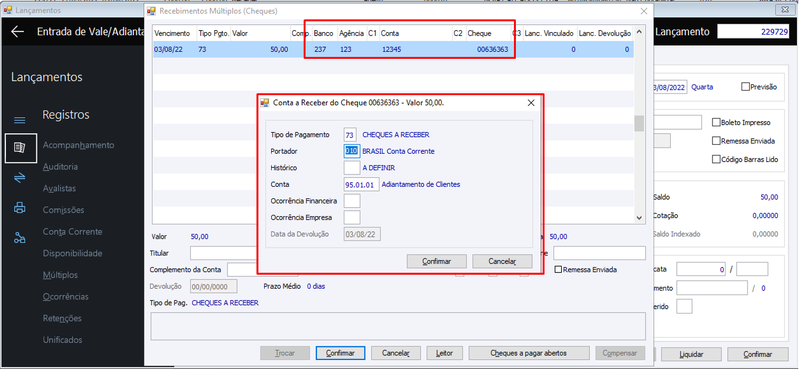Open the Disponibilidade entry
This screenshot has width=800, height=369.
tap(72, 253)
